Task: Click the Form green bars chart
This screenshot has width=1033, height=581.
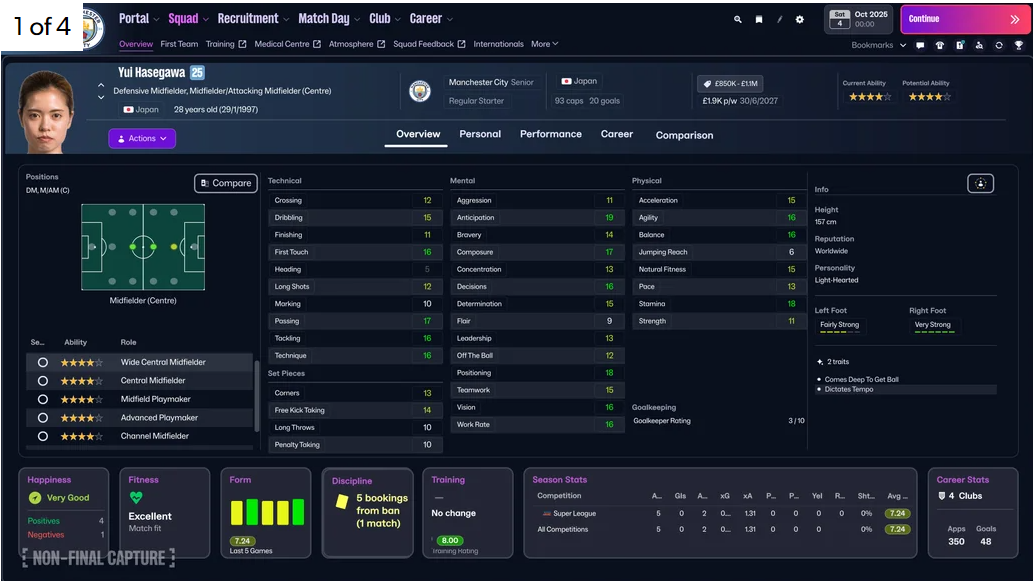Action: 267,512
